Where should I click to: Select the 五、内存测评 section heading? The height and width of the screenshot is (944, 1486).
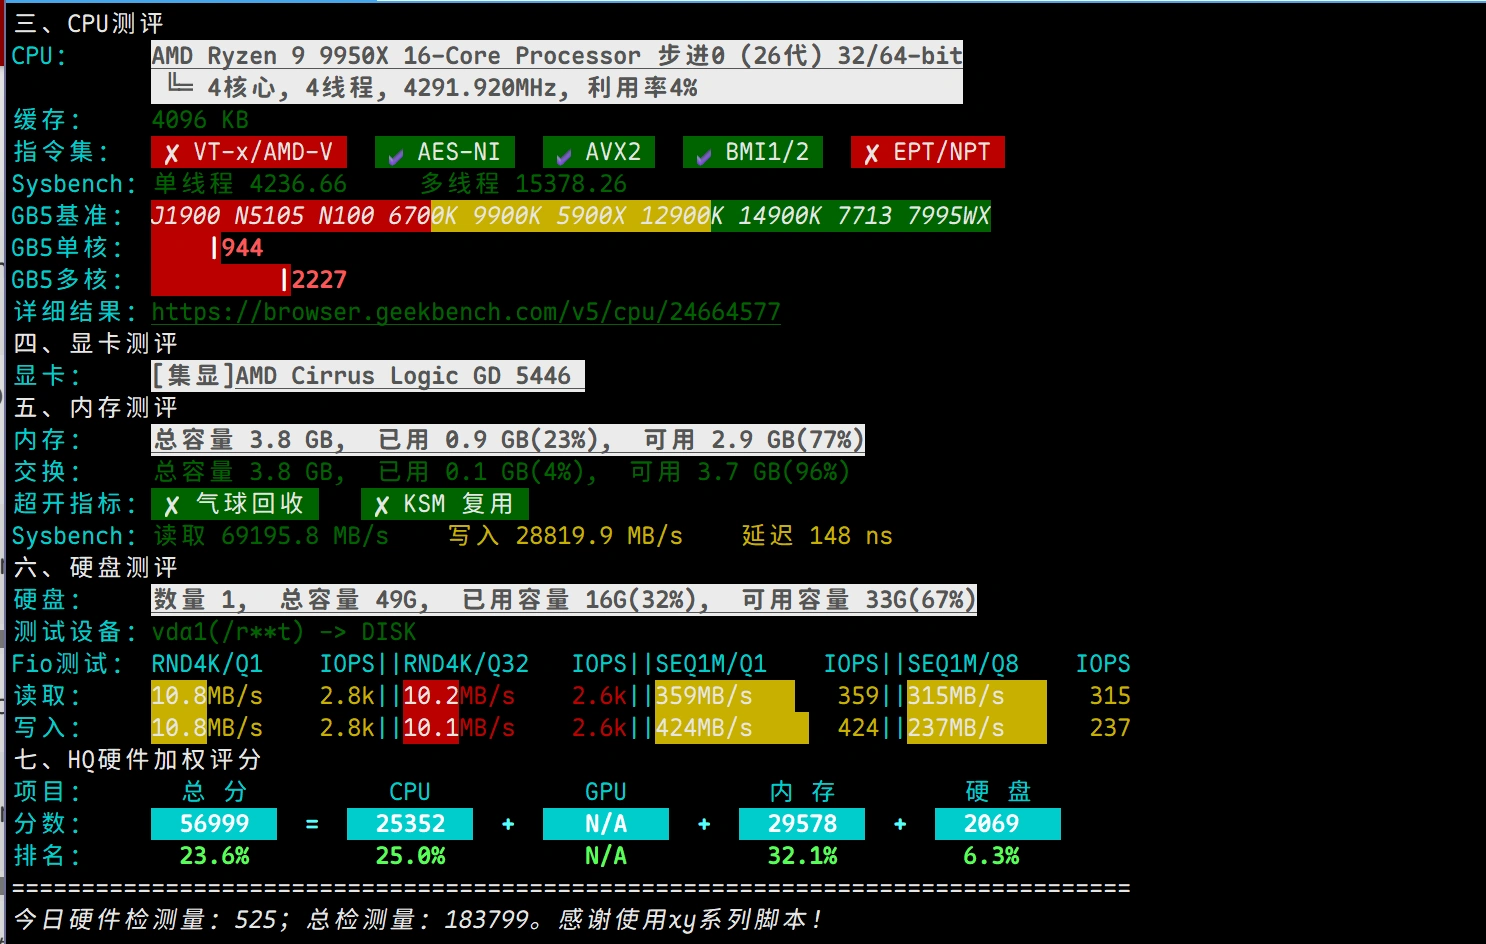95,408
